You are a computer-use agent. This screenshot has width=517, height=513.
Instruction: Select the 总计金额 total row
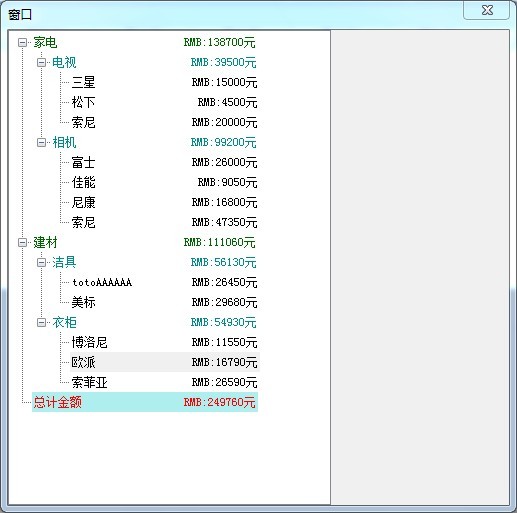tap(145, 402)
